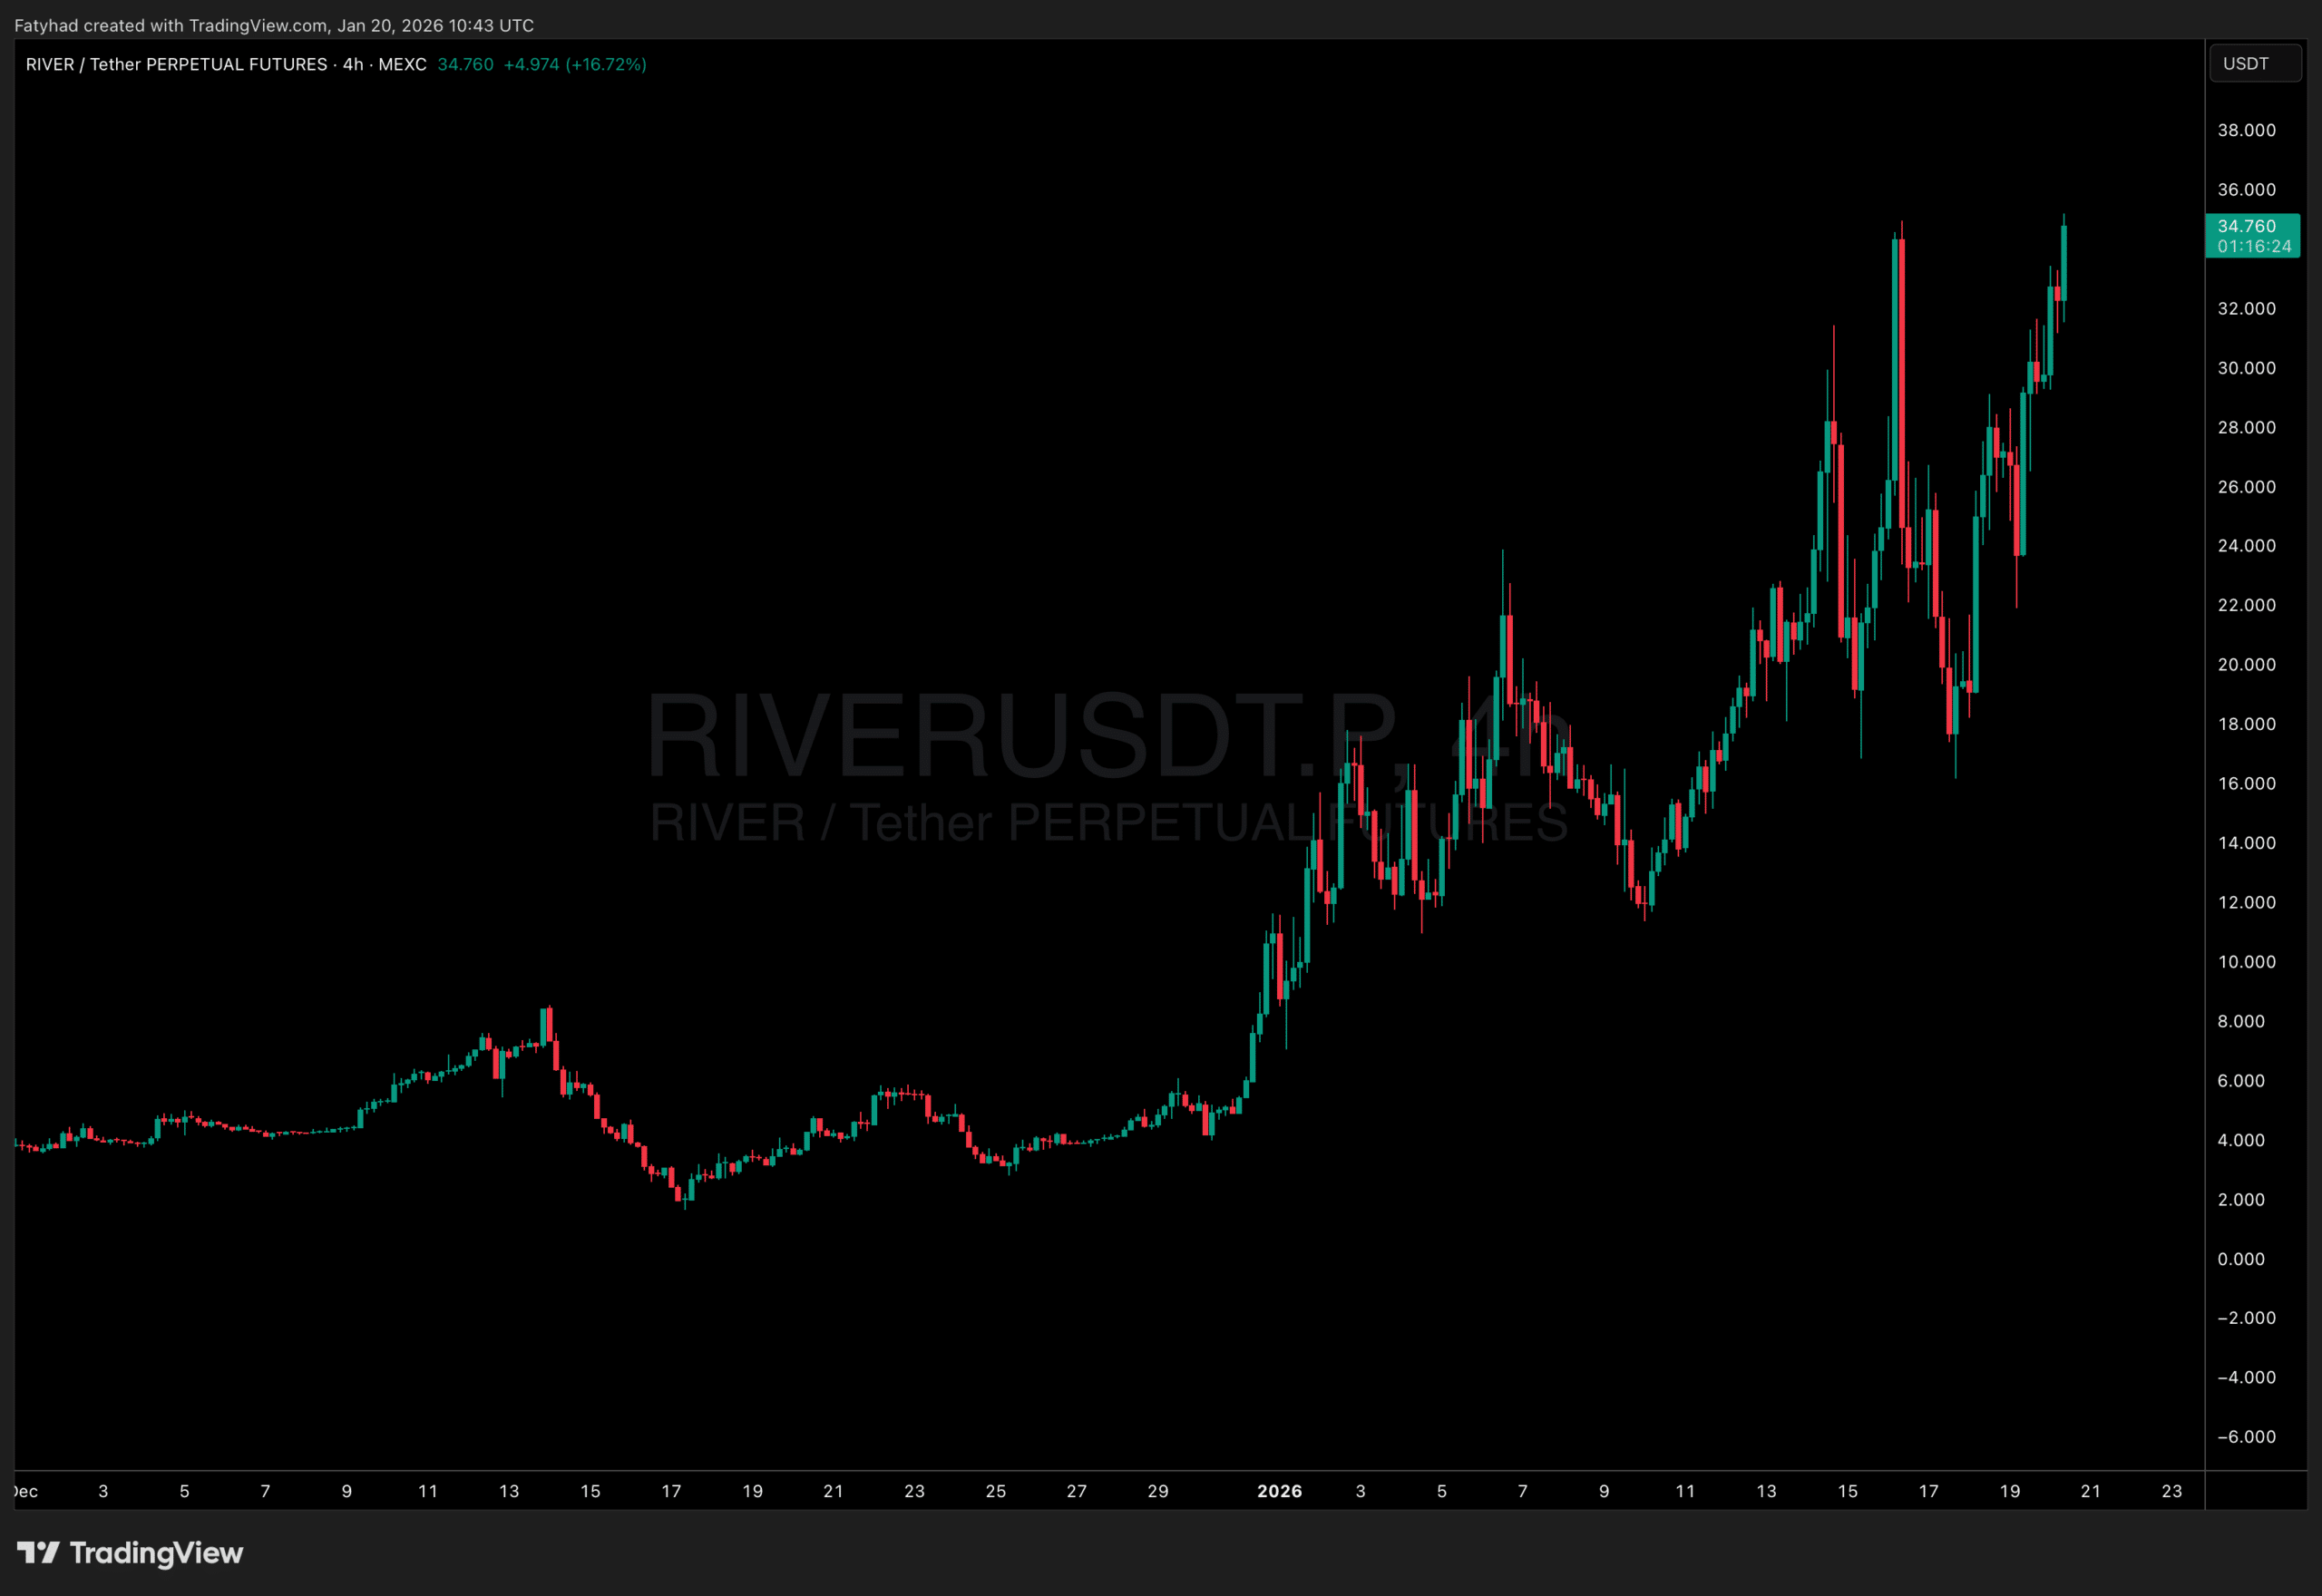Click the TradingView logo icon
2322x1596 pixels.
40,1553
